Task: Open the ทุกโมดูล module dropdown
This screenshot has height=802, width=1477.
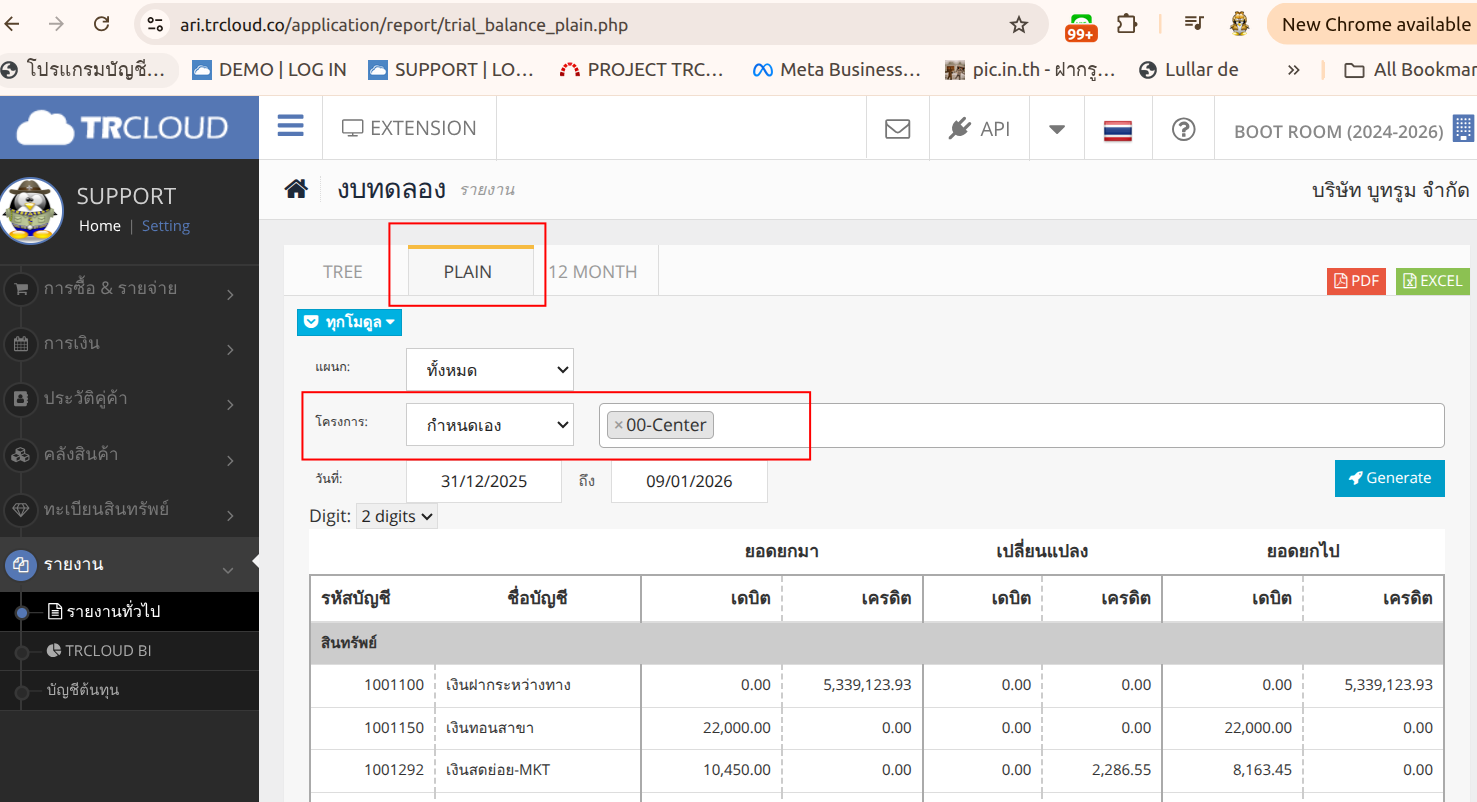Action: click(349, 322)
